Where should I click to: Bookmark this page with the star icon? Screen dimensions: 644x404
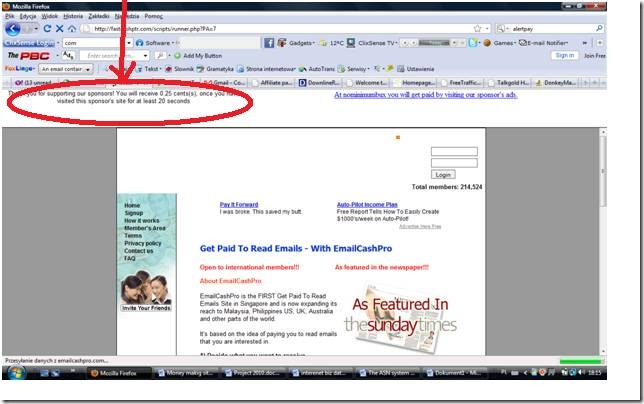(477, 29)
